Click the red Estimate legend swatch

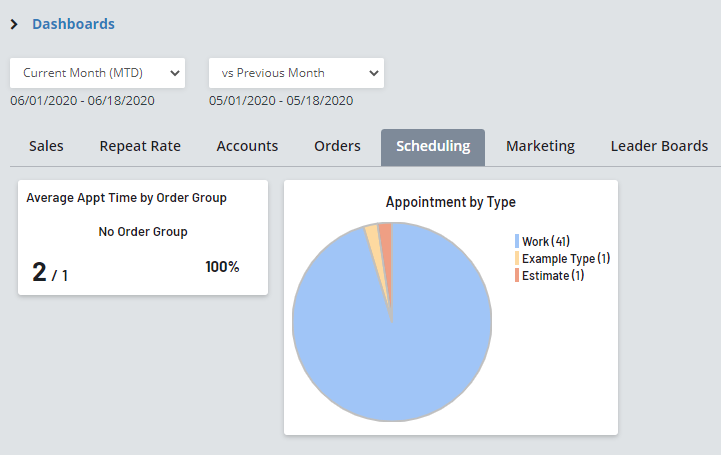pyautogui.click(x=517, y=275)
